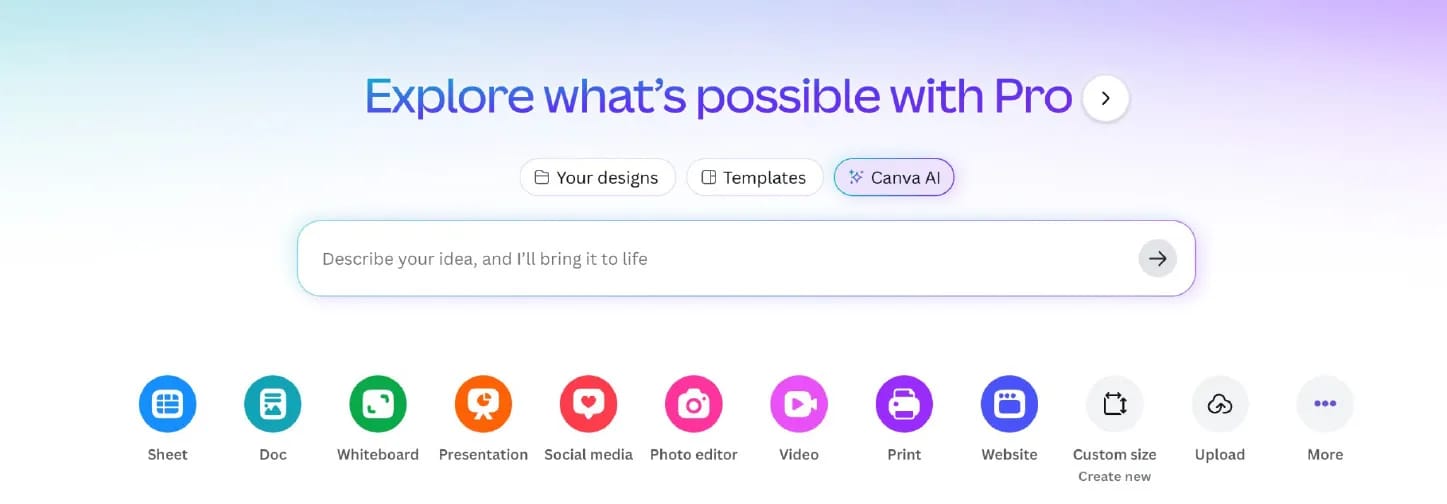1447x504 pixels.
Task: Launch the Photo editor
Action: point(693,404)
